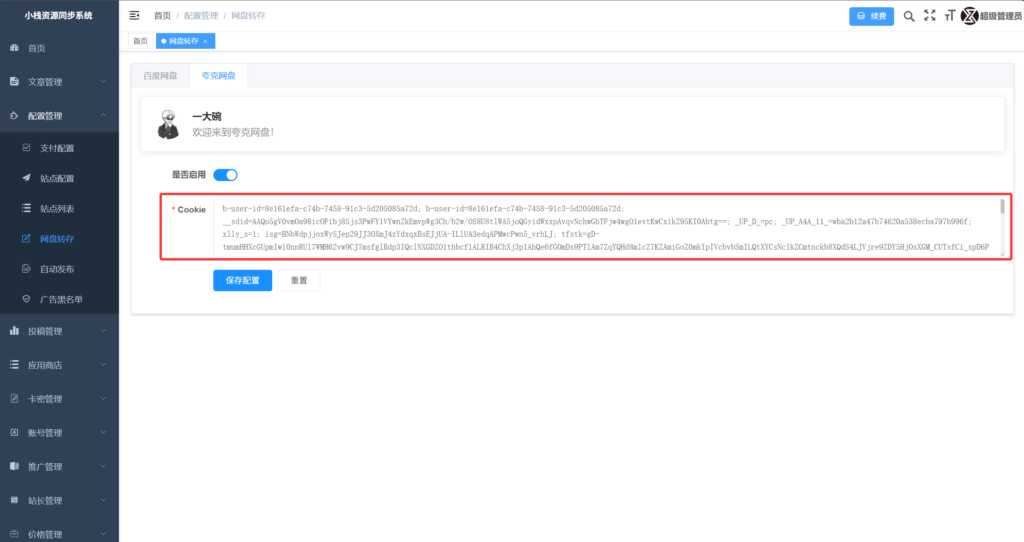Image resolution: width=1024 pixels, height=542 pixels.
Task: Click the Cookie textarea scrollbar
Action: (1002, 212)
